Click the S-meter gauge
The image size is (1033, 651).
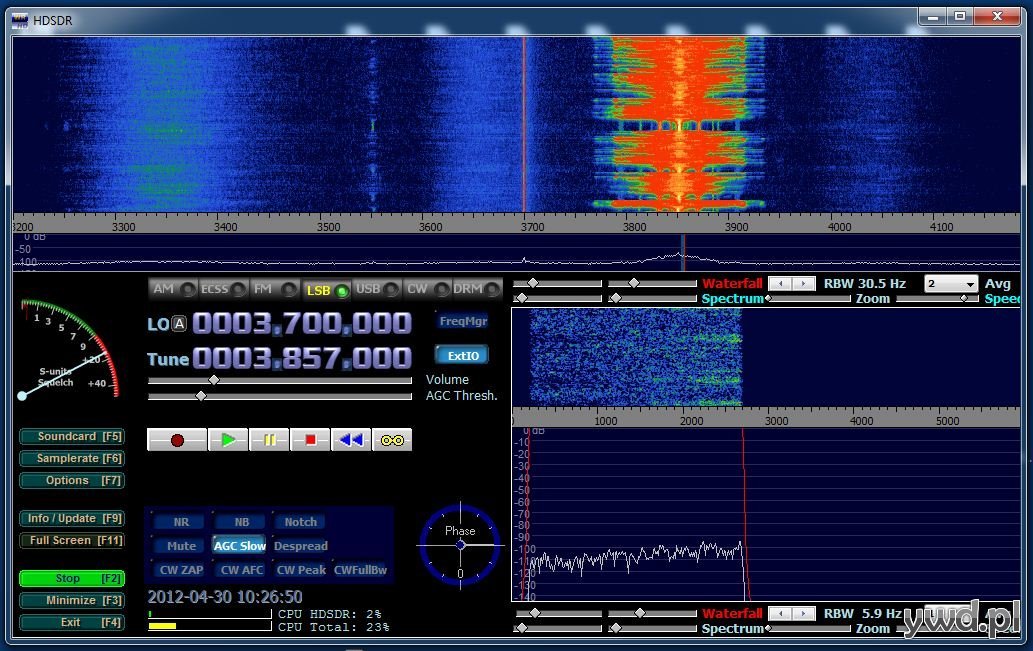(70, 349)
